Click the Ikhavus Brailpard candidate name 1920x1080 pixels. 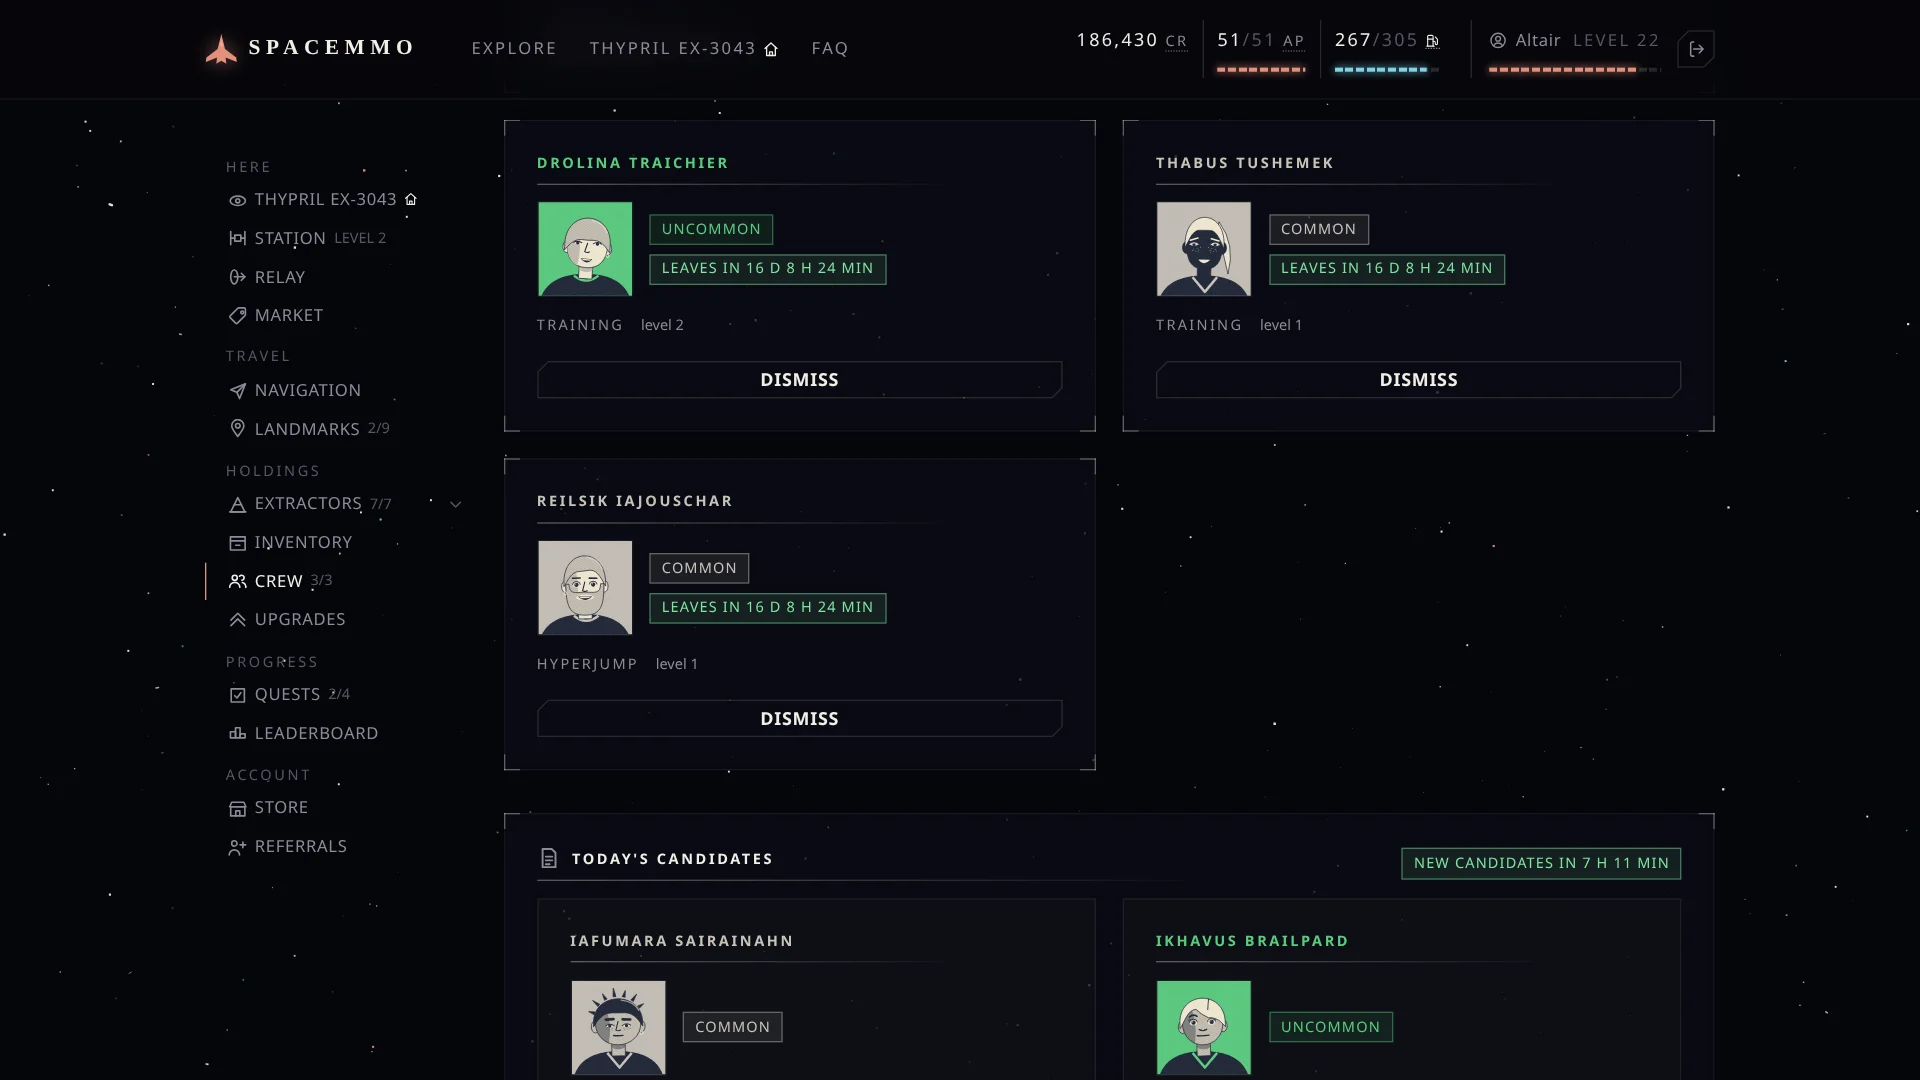click(x=1252, y=941)
